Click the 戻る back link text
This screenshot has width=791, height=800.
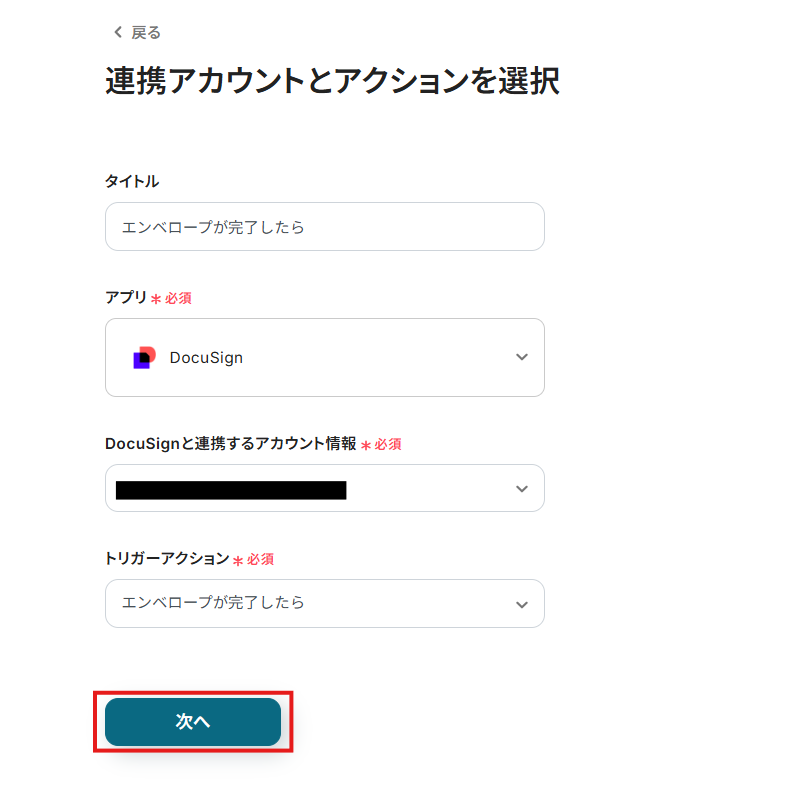(x=146, y=32)
